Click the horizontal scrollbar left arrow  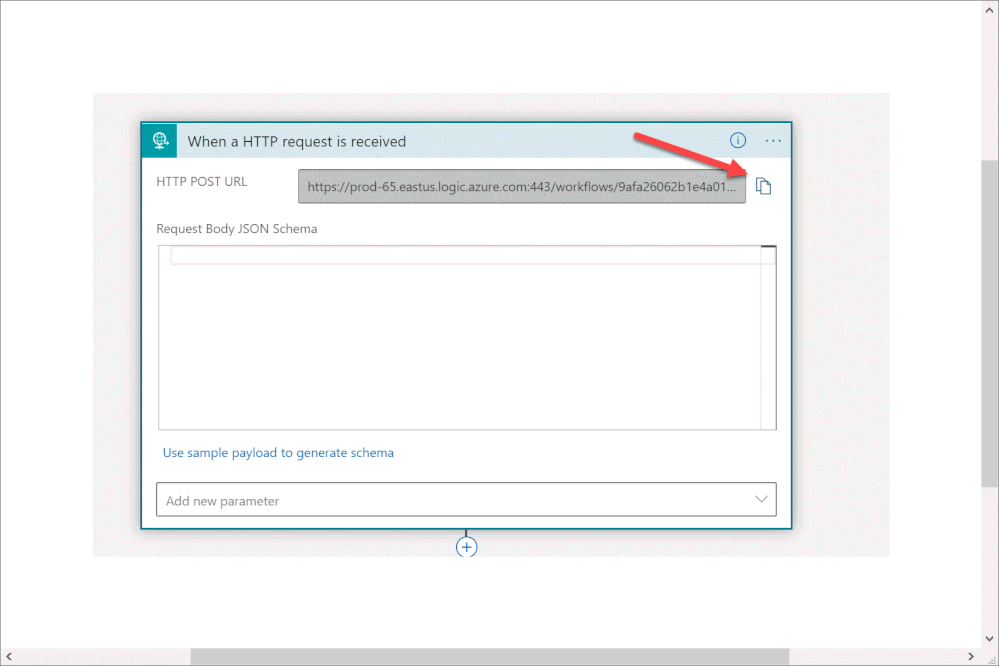(9, 656)
